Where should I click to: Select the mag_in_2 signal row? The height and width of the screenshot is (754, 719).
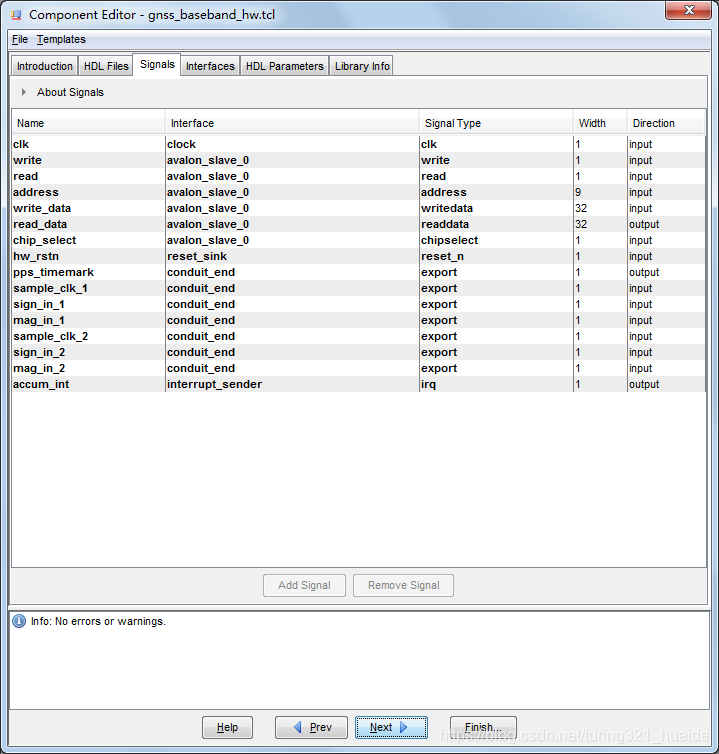(359, 368)
